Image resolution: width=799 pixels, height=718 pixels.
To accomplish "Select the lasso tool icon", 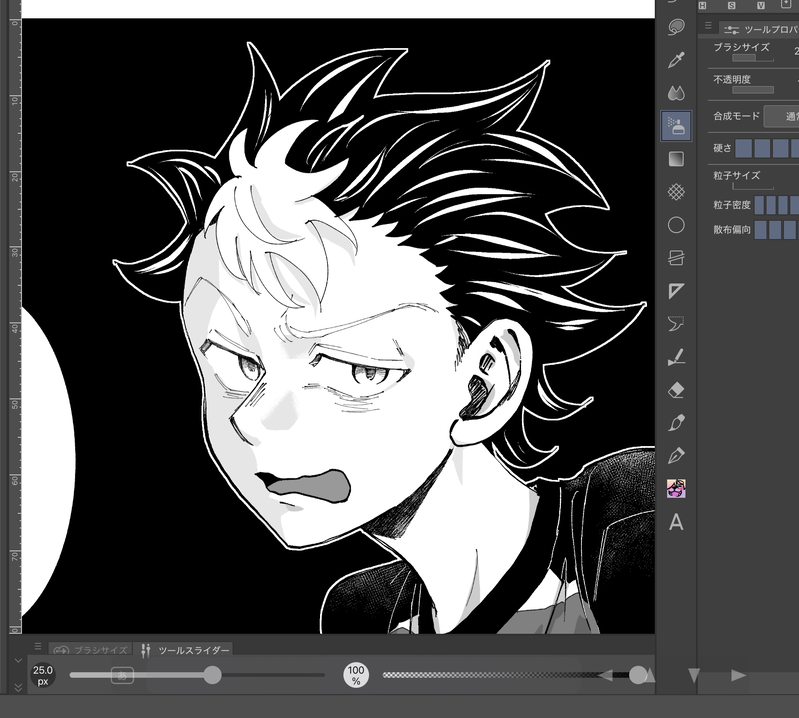I will click(x=676, y=28).
